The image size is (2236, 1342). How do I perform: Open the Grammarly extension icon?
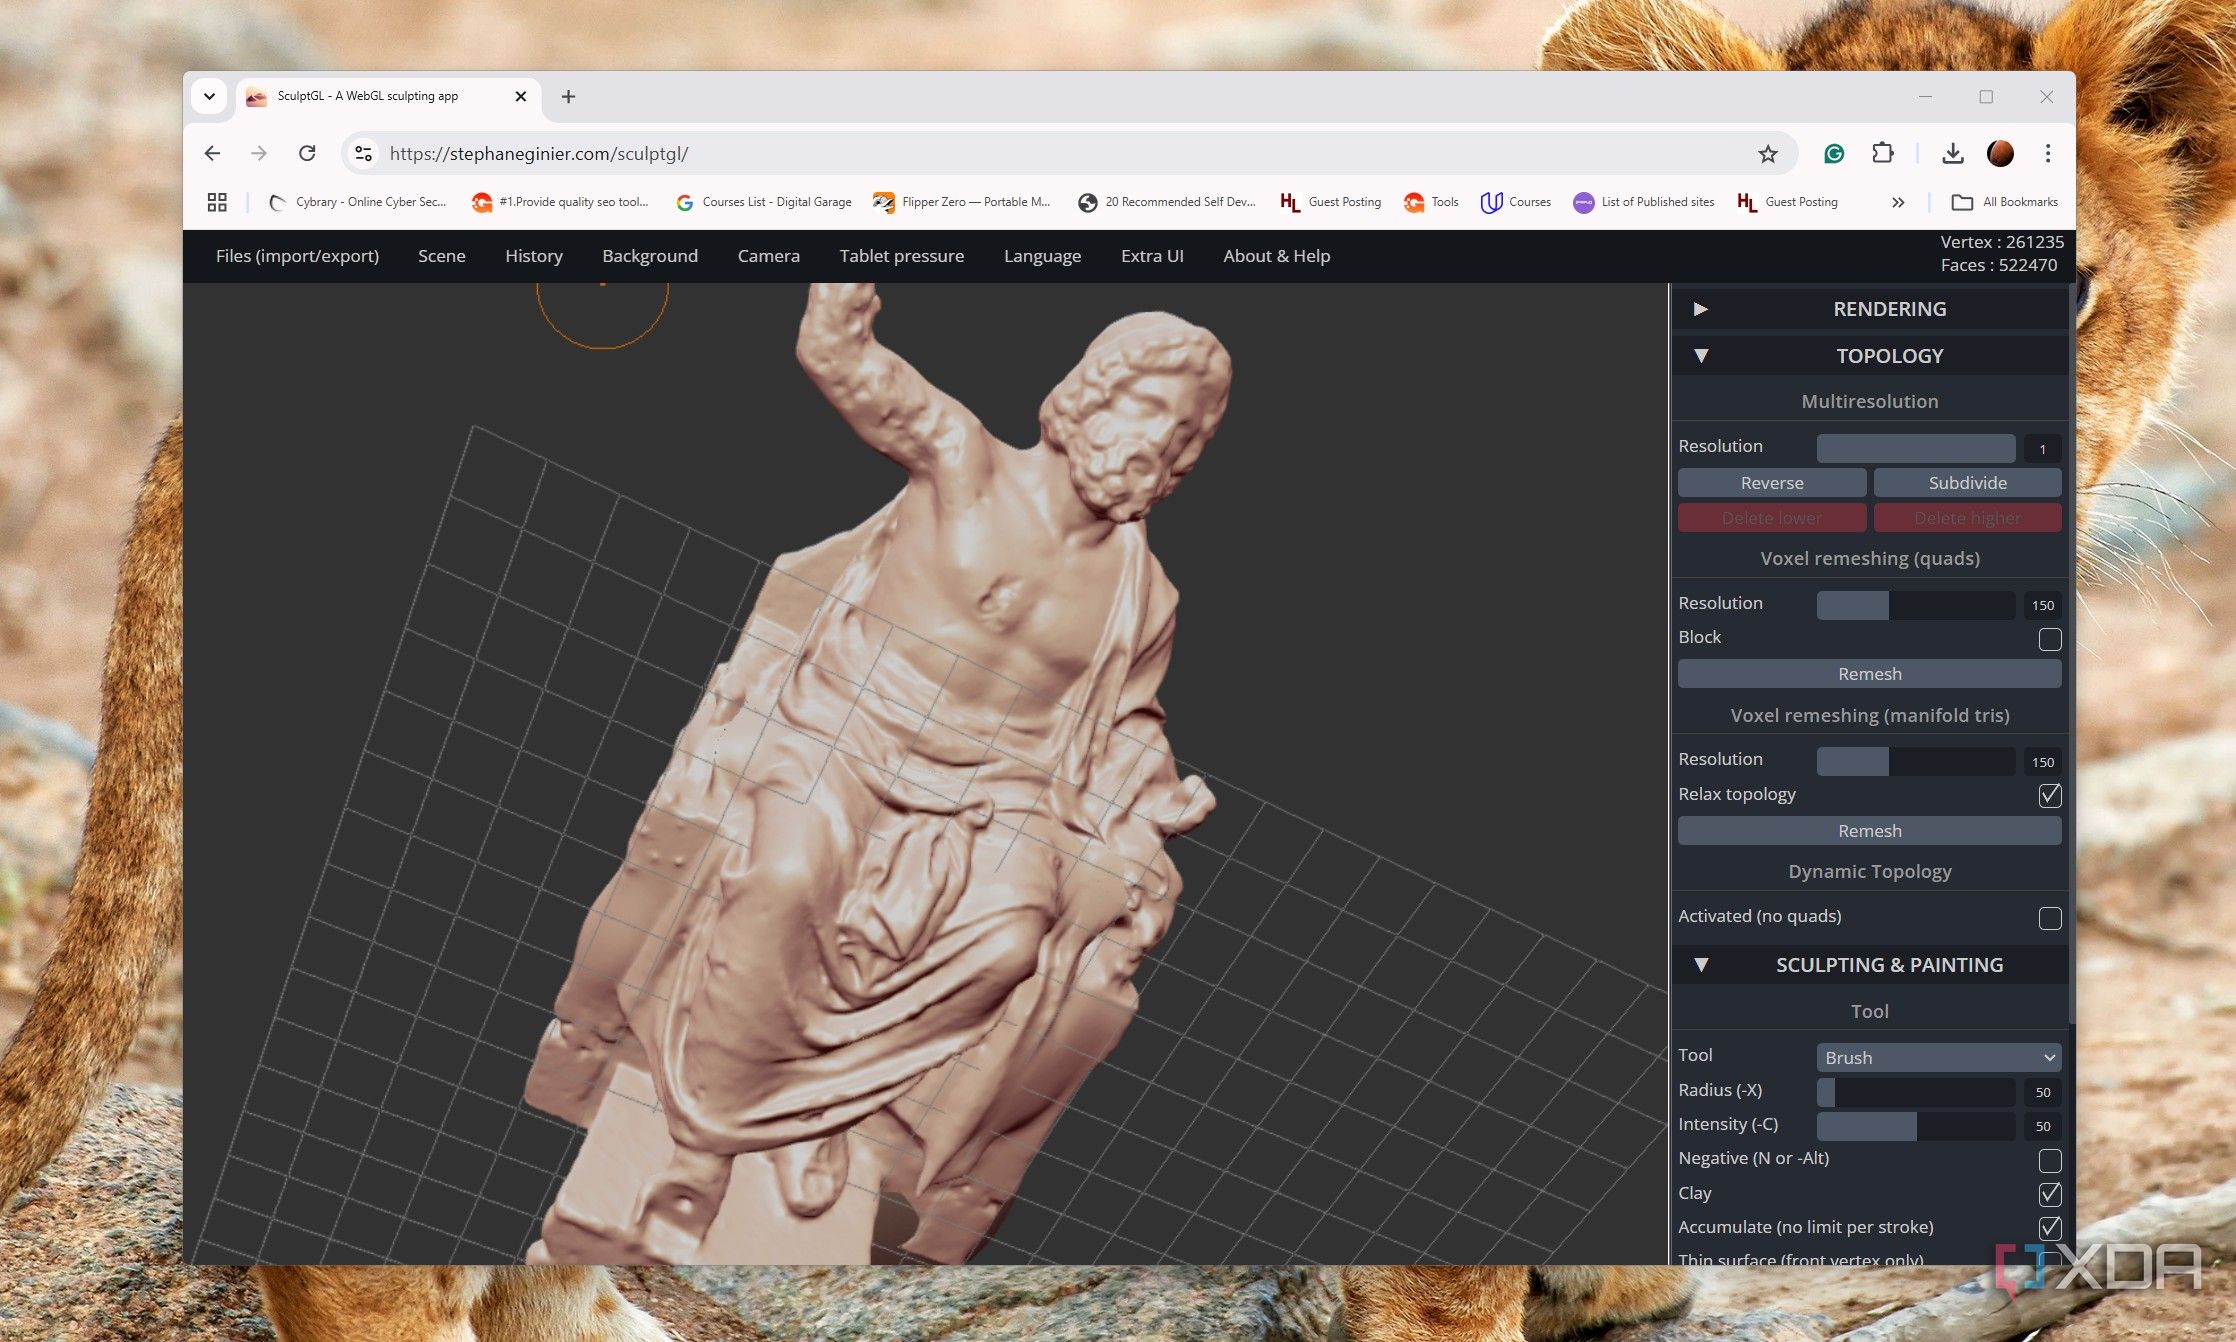coord(1835,153)
